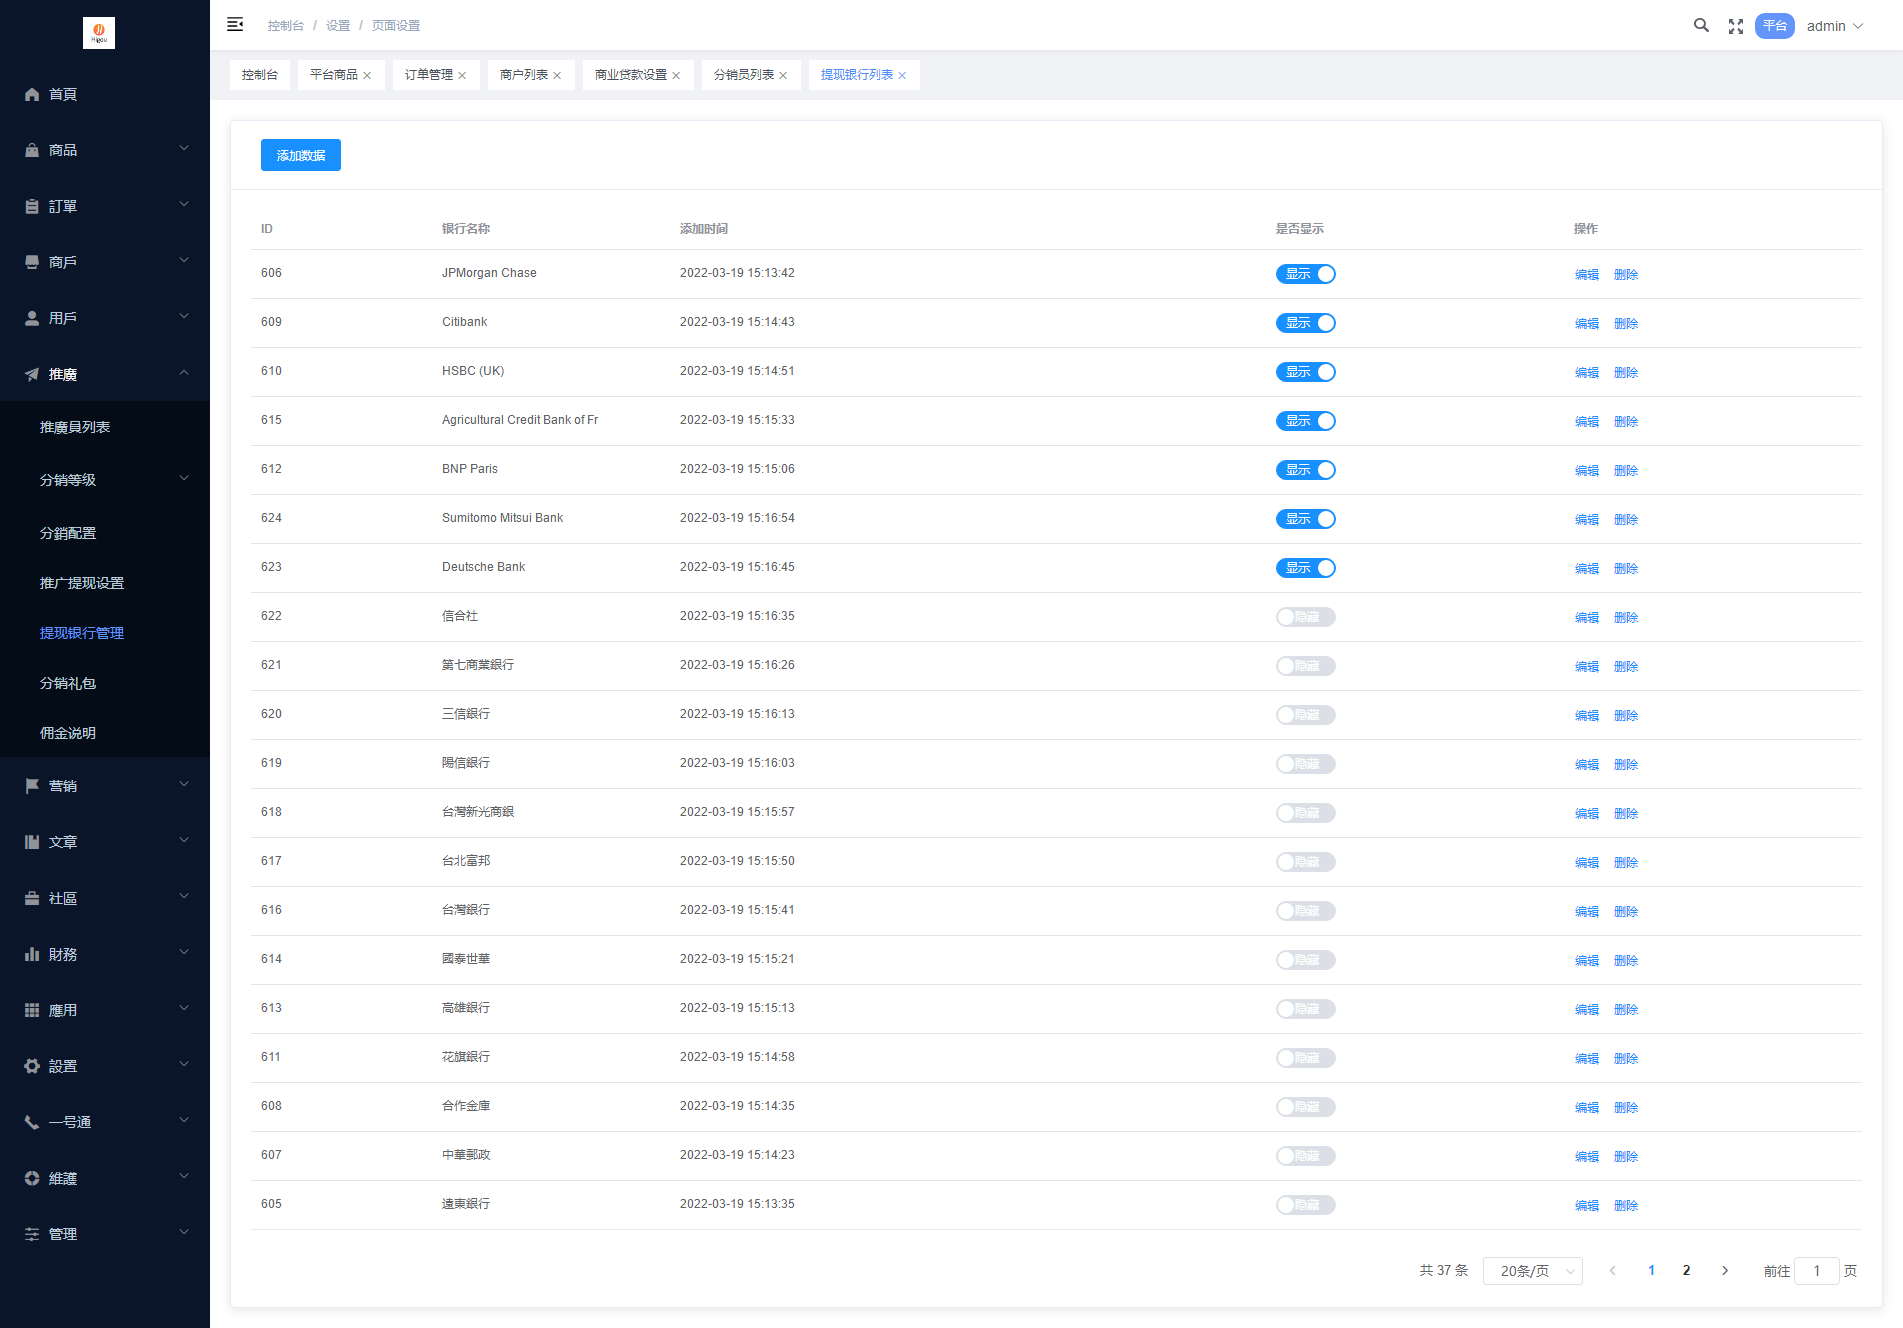Expand the admin user dropdown
This screenshot has height=1328, width=1903.
pyautogui.click(x=1835, y=26)
